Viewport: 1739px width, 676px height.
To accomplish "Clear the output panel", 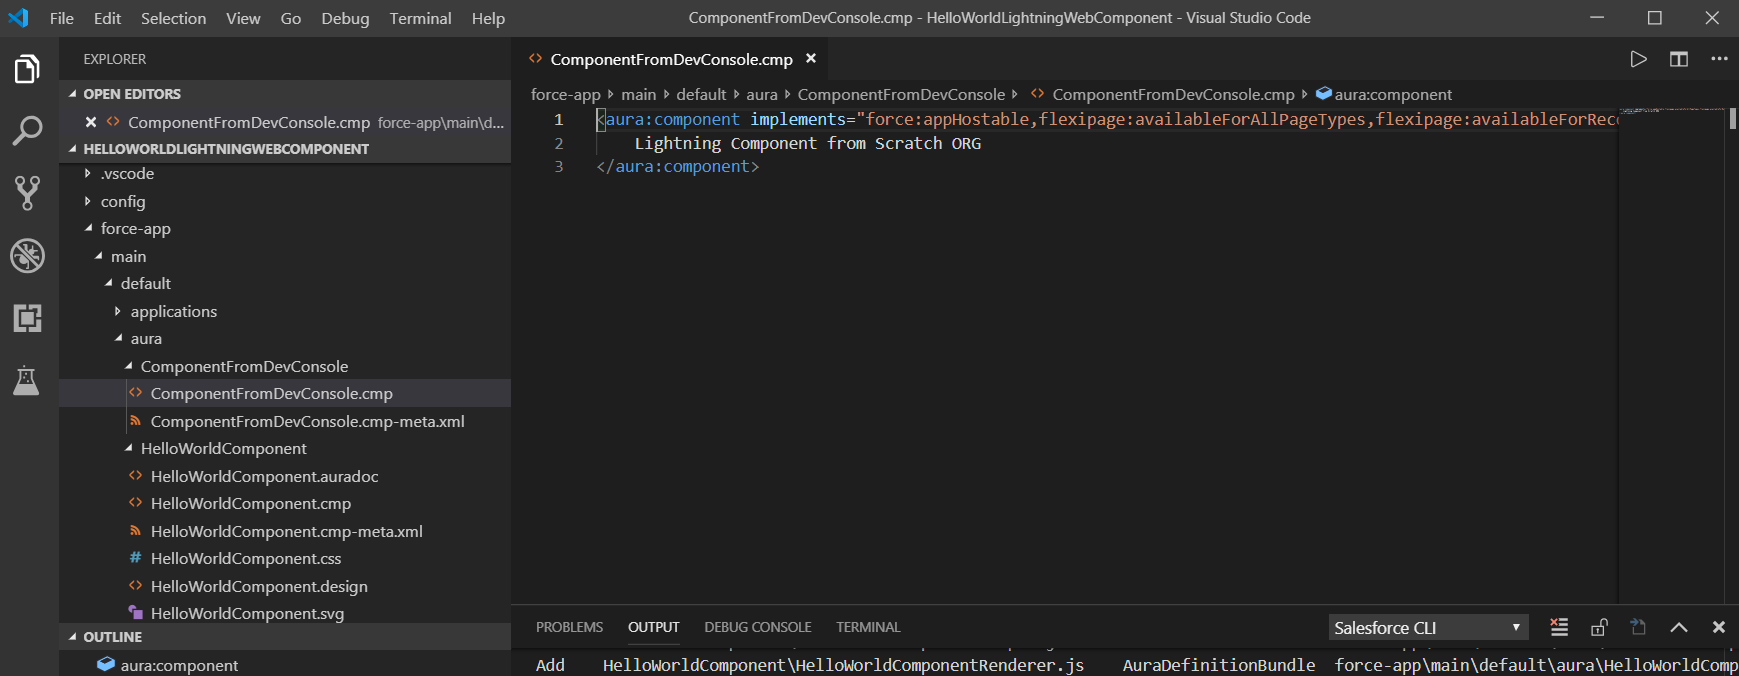I will [x=1559, y=627].
